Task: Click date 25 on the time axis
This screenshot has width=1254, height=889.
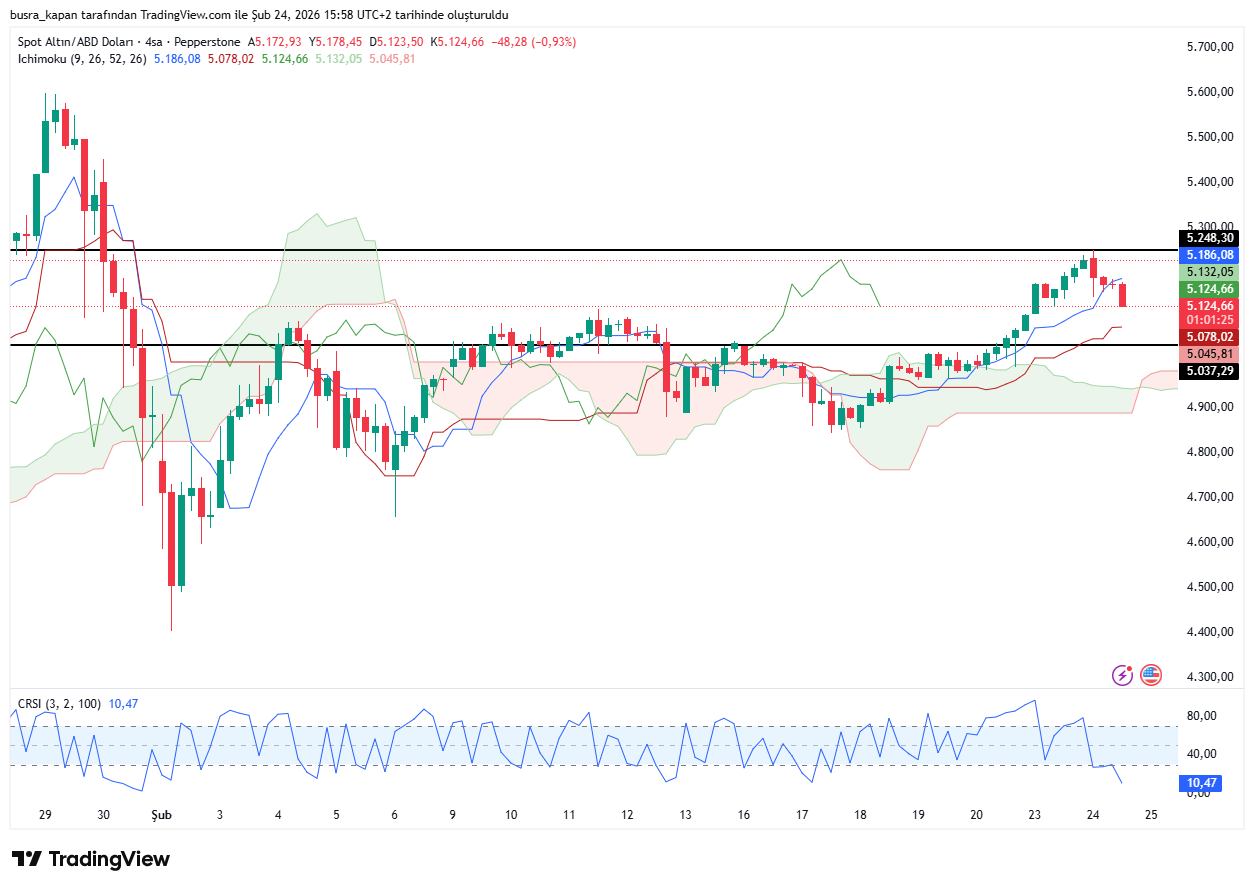Action: pyautogui.click(x=1151, y=815)
